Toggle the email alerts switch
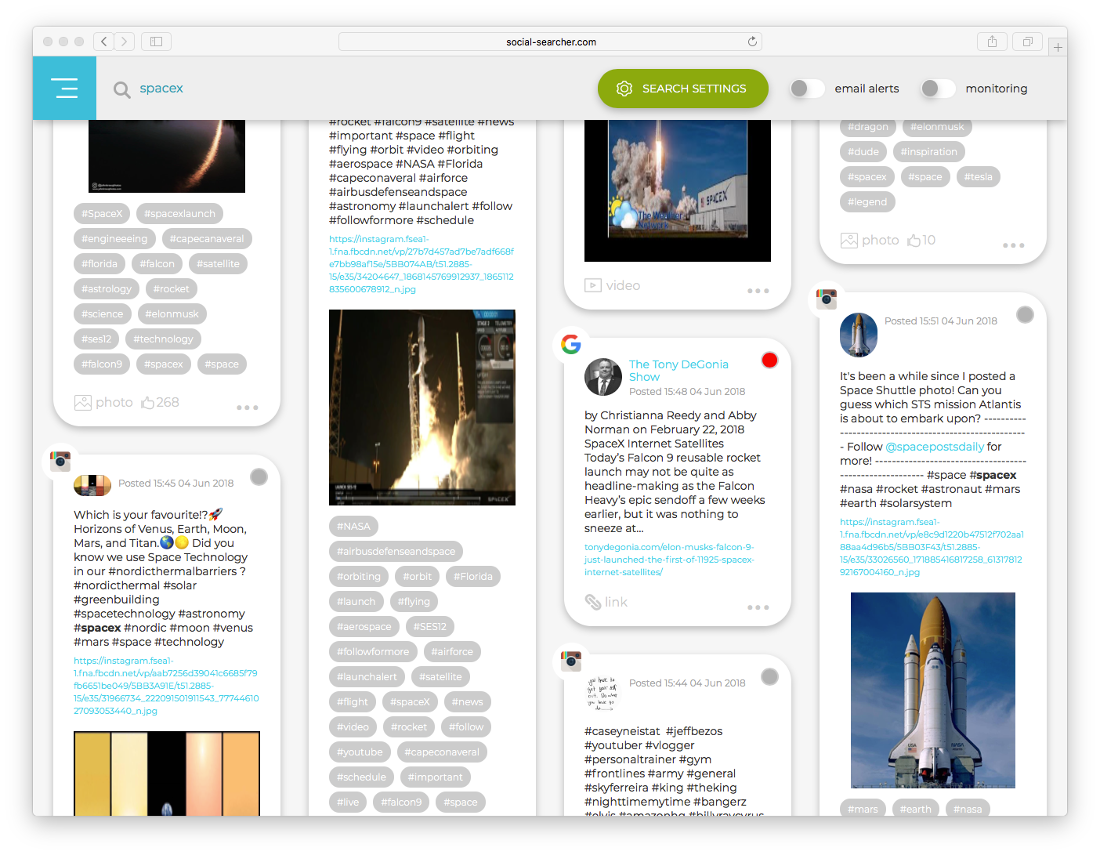The width and height of the screenshot is (1100, 855). tap(807, 88)
